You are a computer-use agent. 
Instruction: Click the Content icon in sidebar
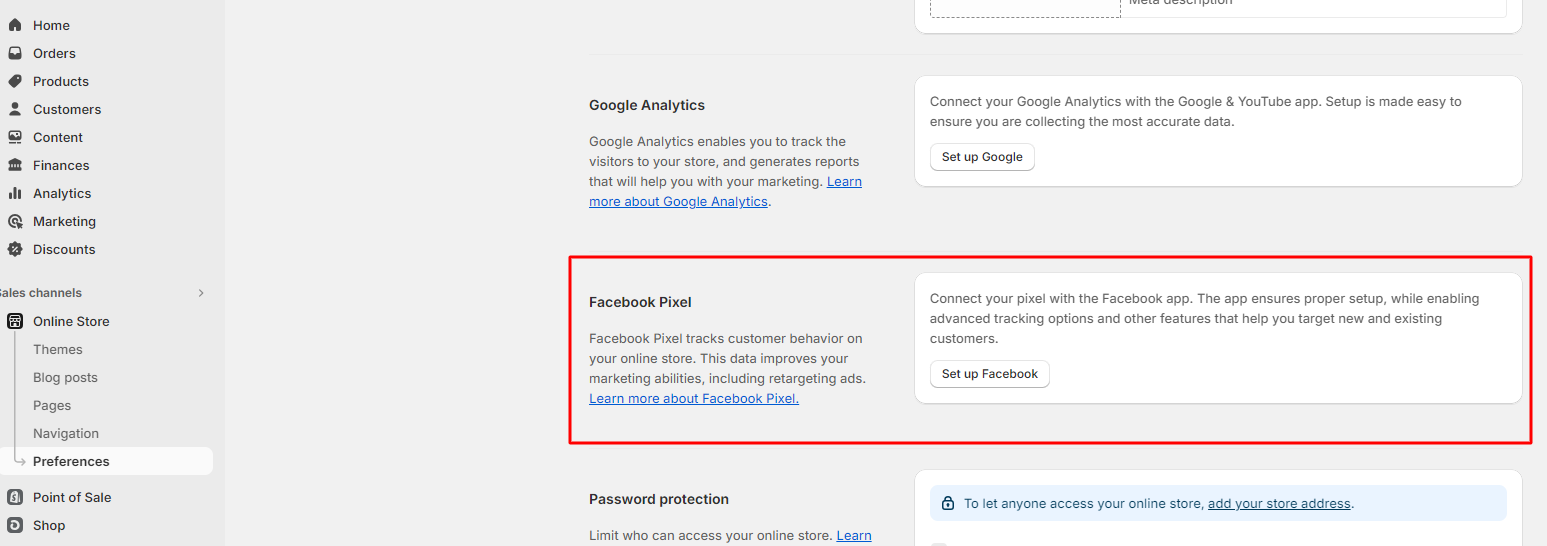15,137
